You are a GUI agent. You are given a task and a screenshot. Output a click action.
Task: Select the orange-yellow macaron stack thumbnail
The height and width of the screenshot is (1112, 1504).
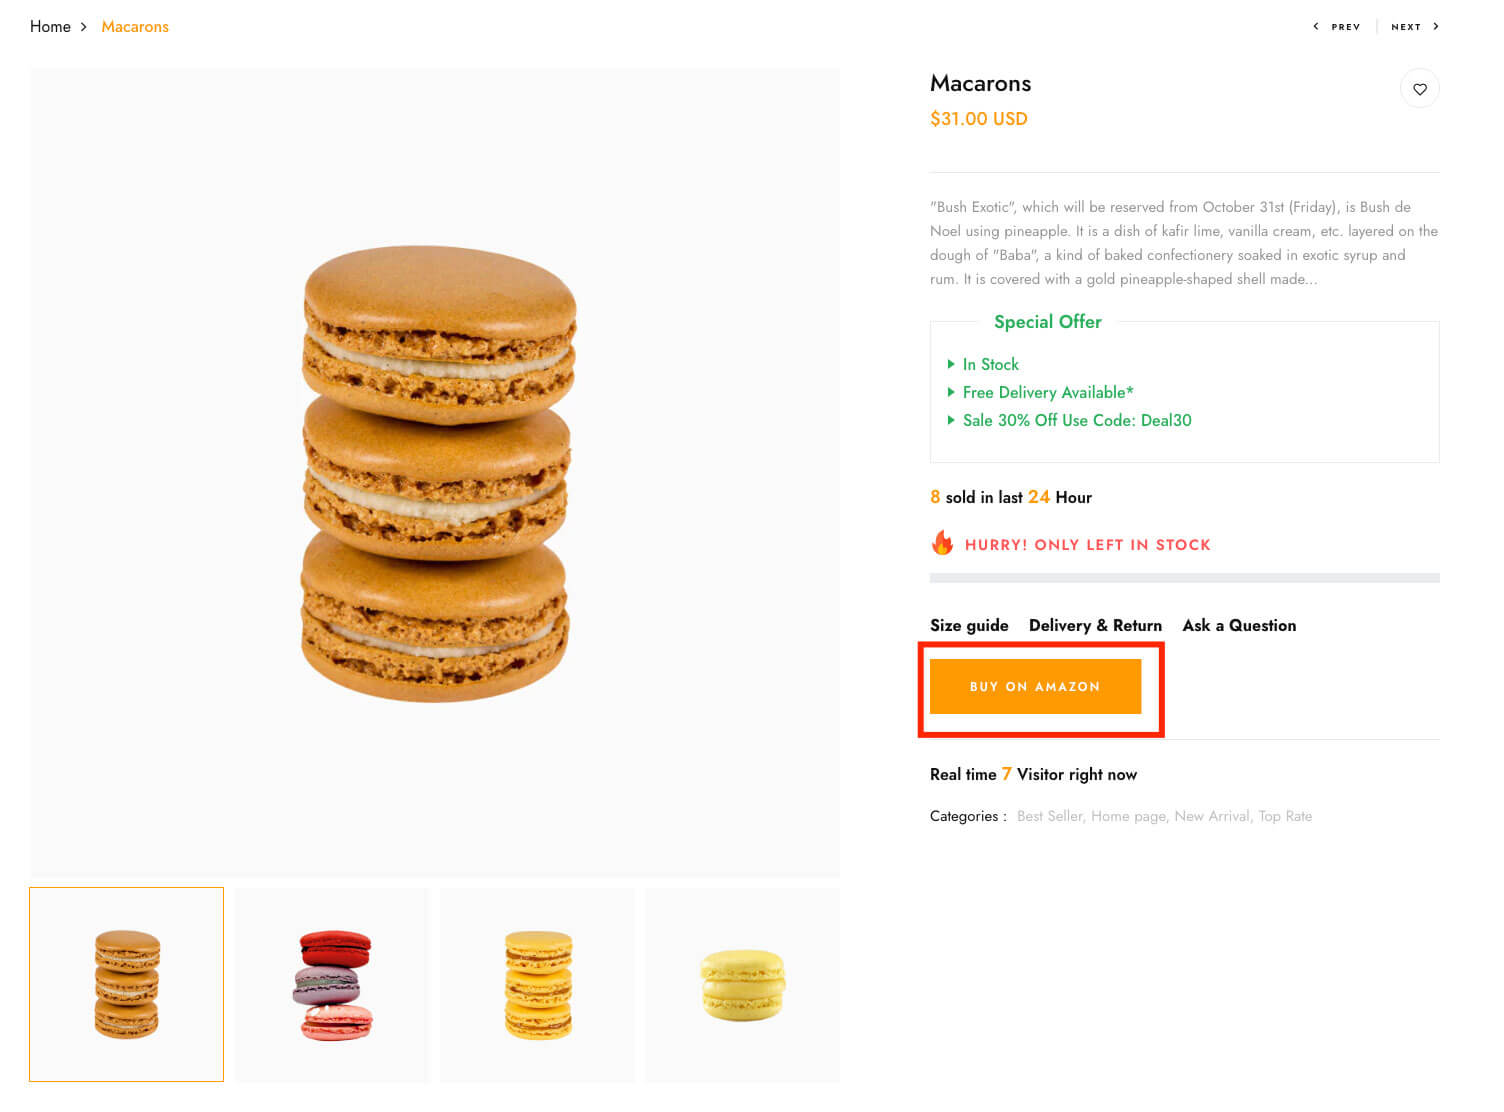coord(538,985)
